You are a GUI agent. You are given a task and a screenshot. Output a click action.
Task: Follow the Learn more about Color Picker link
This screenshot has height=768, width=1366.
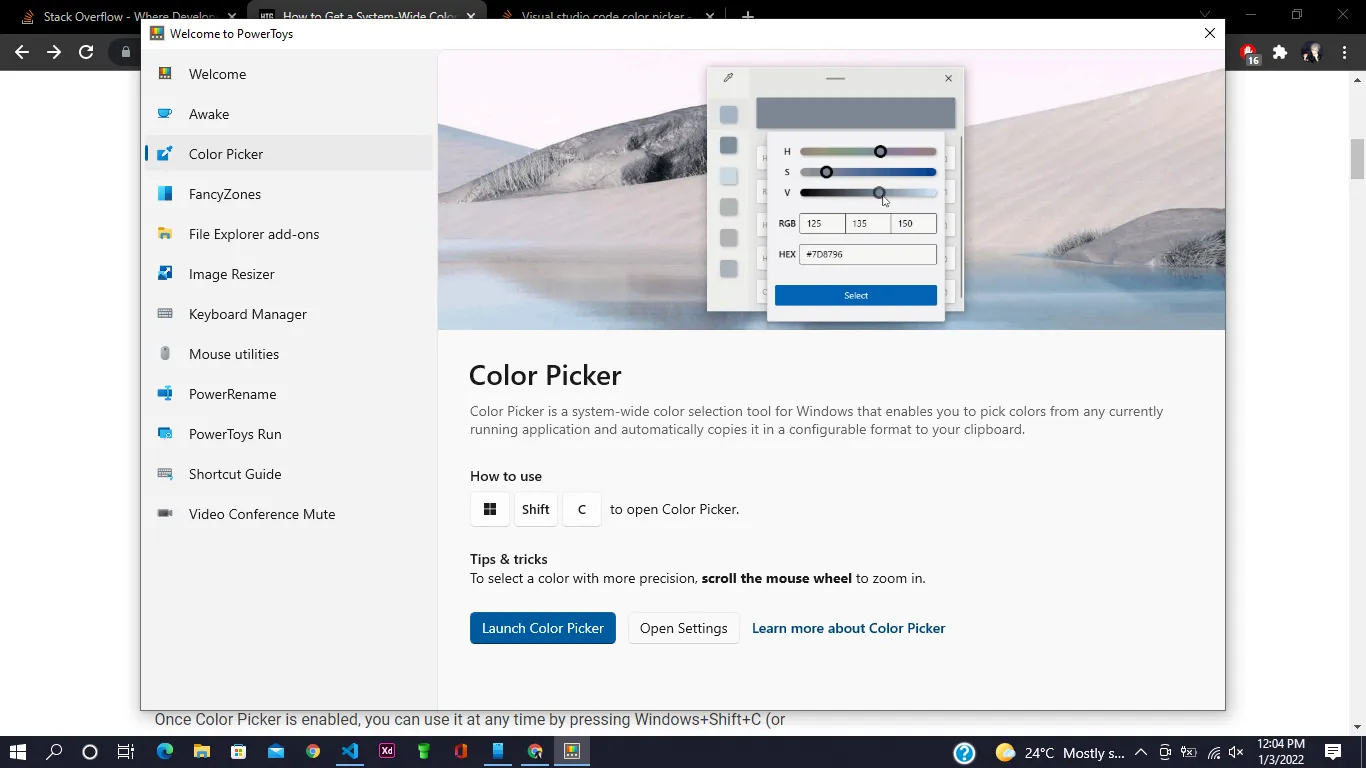[848, 628]
